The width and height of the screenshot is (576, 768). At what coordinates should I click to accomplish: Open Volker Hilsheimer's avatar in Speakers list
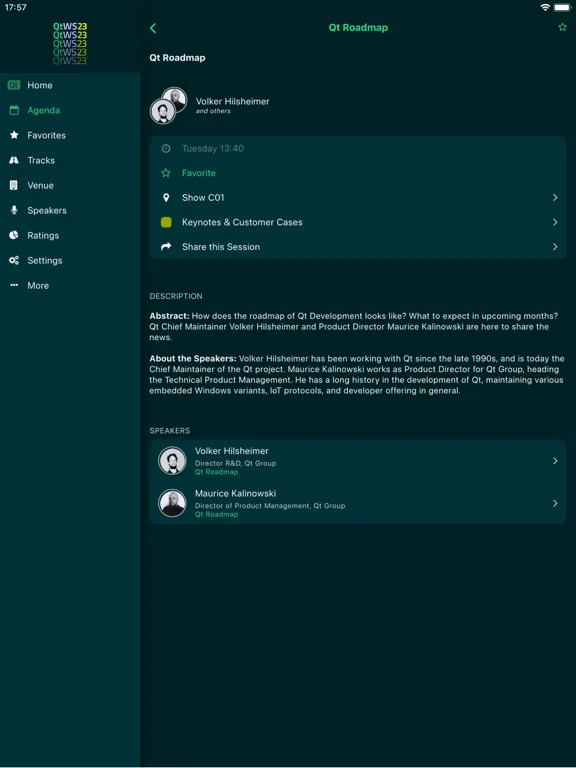[x=172, y=461]
